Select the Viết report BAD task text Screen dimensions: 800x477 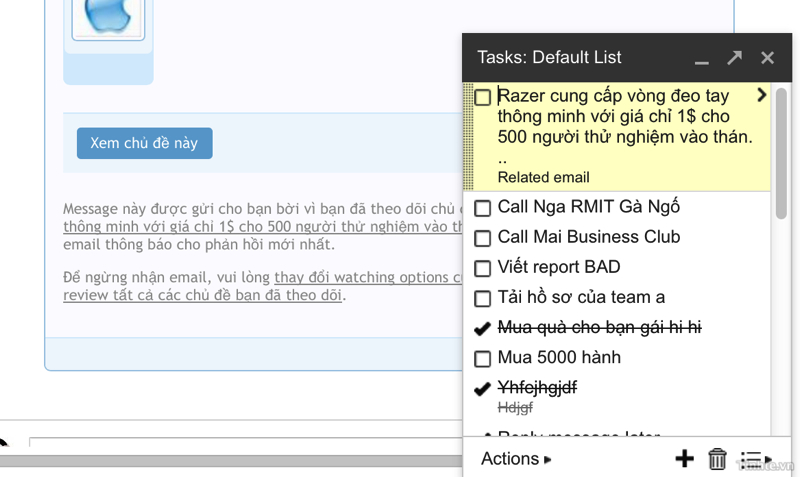[x=559, y=267]
